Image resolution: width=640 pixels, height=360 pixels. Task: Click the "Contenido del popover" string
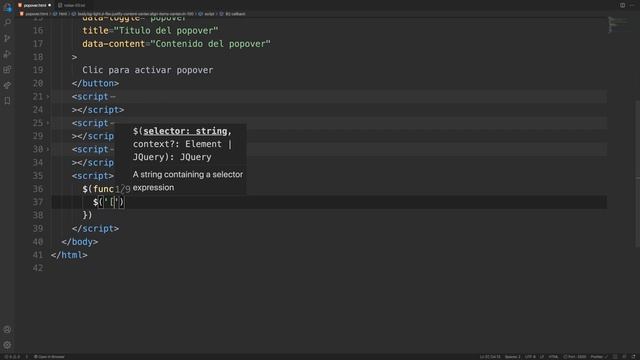click(211, 44)
